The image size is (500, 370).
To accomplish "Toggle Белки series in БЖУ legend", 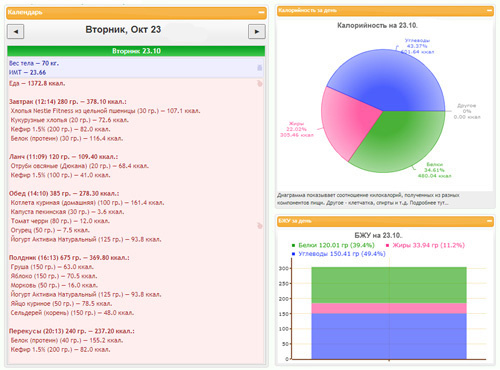I will (333, 245).
